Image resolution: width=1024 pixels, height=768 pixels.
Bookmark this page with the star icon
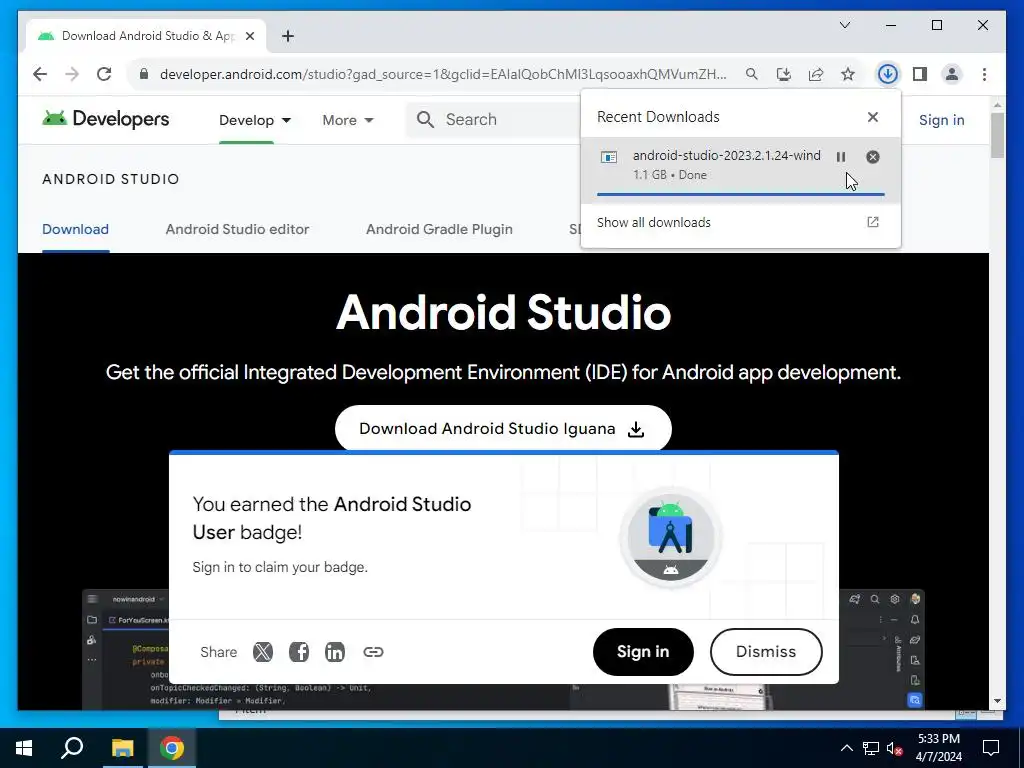848,74
